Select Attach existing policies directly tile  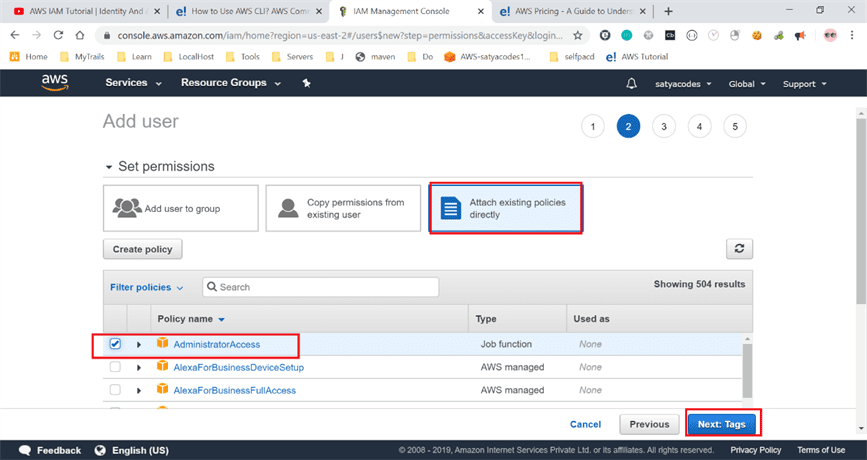pos(506,208)
